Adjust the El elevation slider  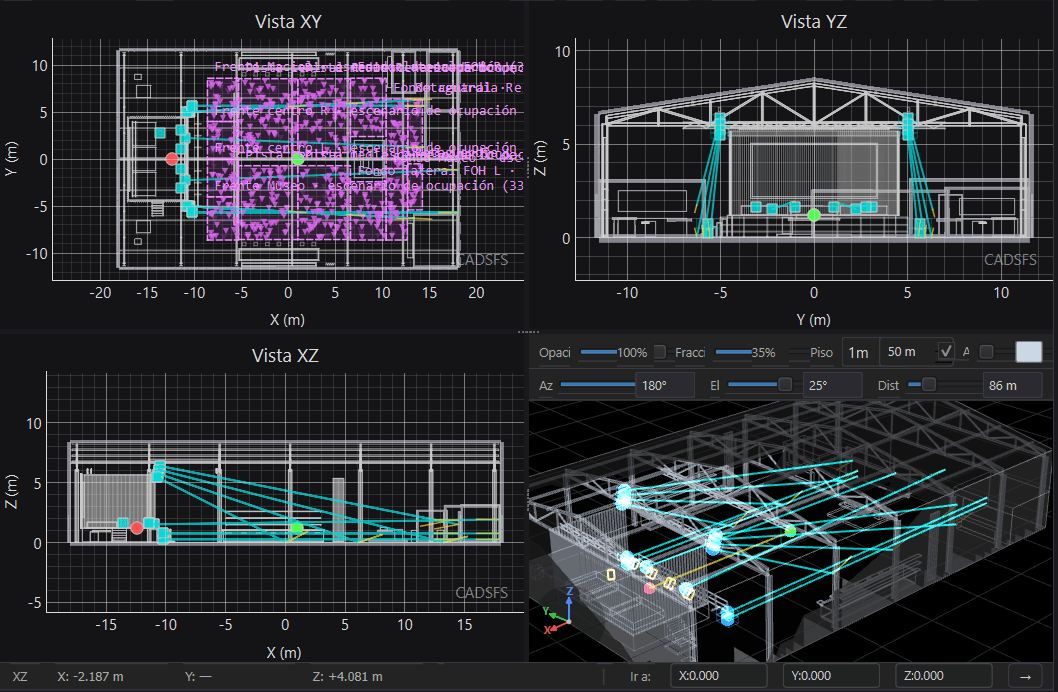click(x=759, y=385)
